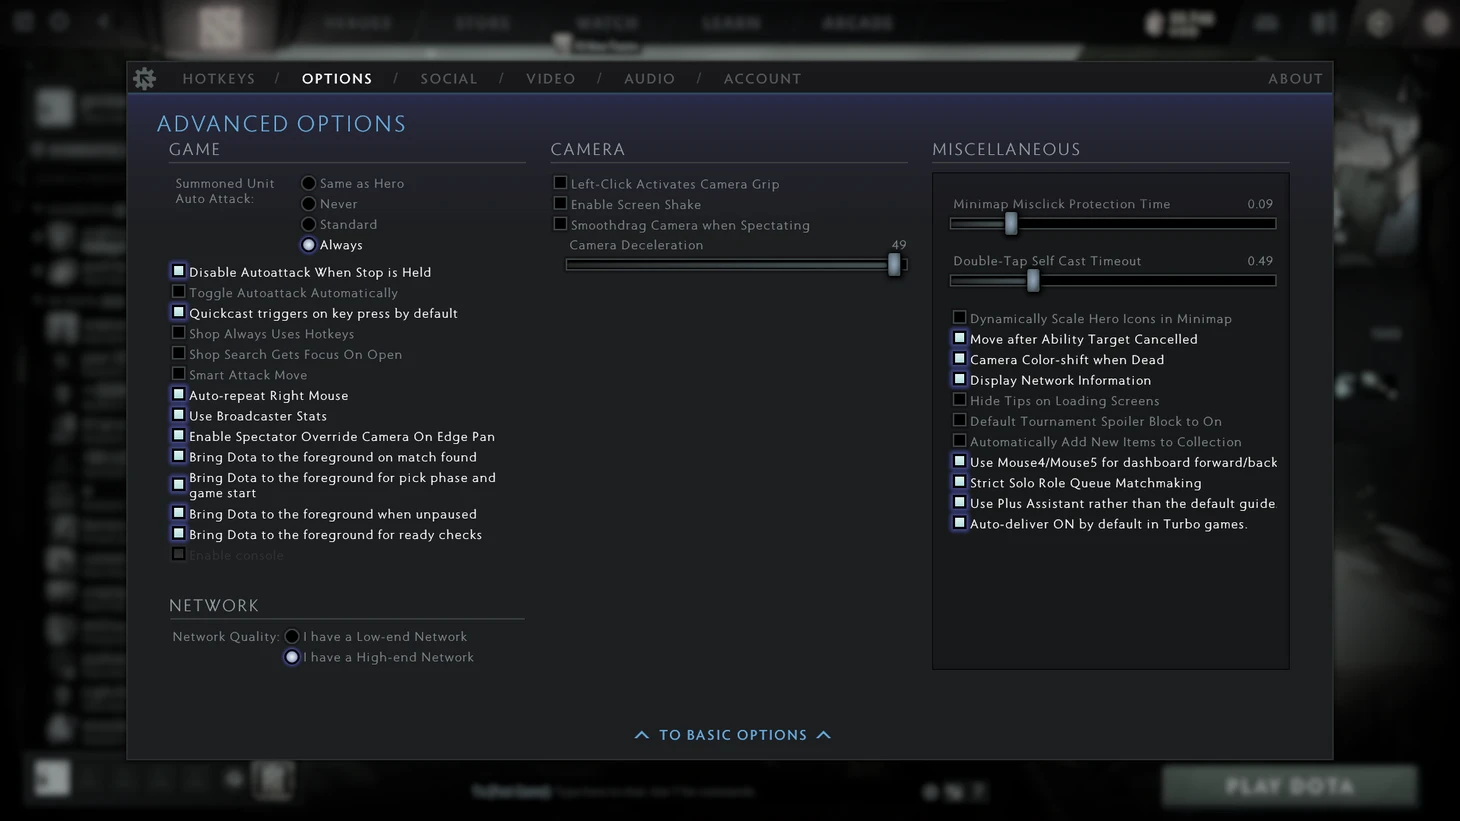Select Never for summoned unit auto attack
1460x821 pixels.
pyautogui.click(x=309, y=204)
